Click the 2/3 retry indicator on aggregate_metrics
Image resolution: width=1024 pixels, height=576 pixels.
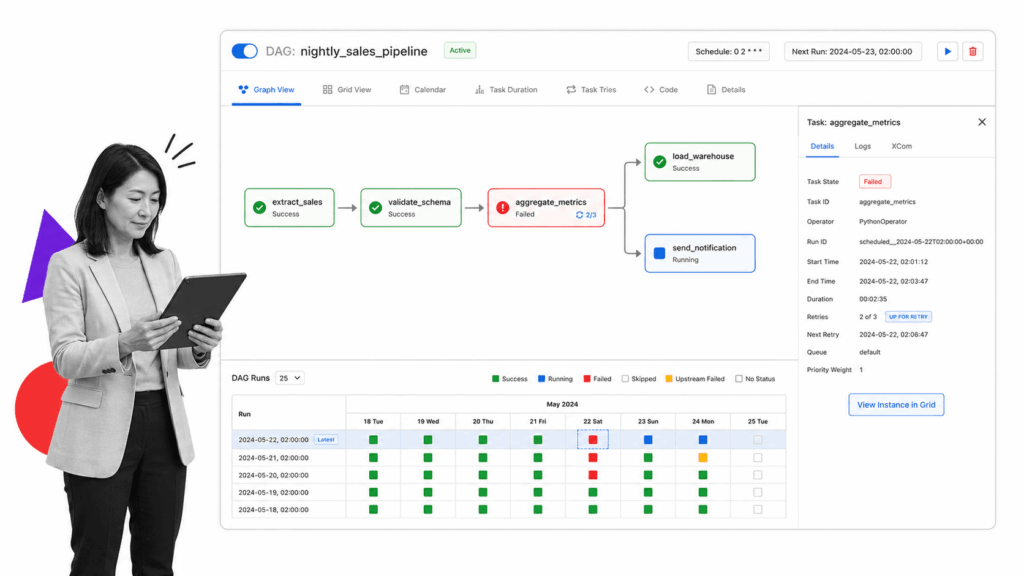(586, 215)
